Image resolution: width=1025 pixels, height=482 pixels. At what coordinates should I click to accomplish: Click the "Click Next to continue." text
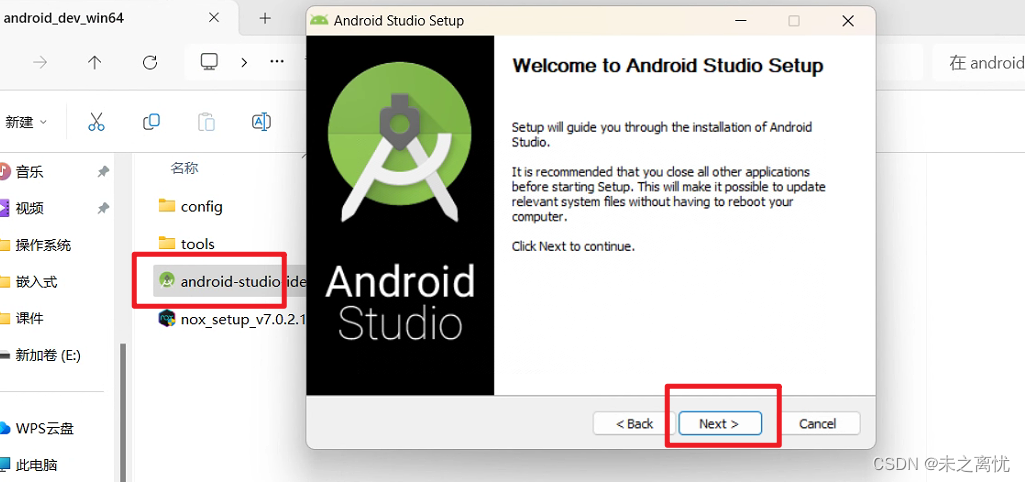pyautogui.click(x=573, y=247)
